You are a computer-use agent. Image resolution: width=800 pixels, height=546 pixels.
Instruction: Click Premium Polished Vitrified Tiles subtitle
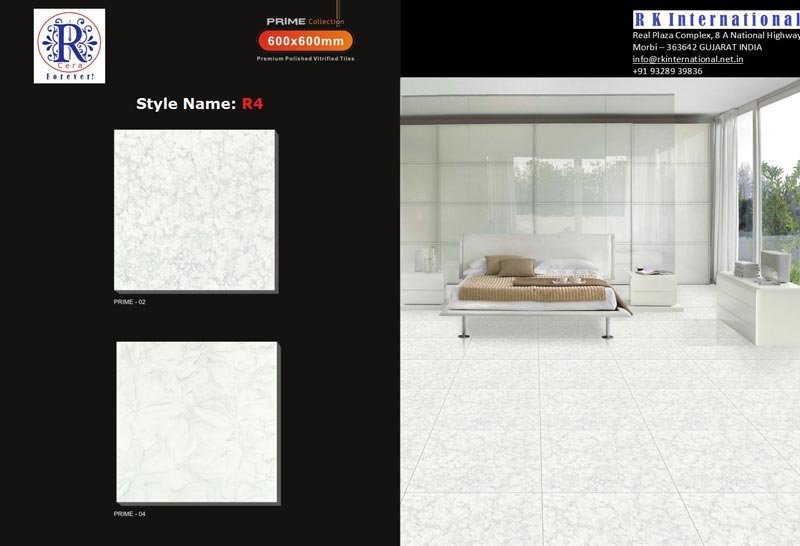click(x=305, y=59)
